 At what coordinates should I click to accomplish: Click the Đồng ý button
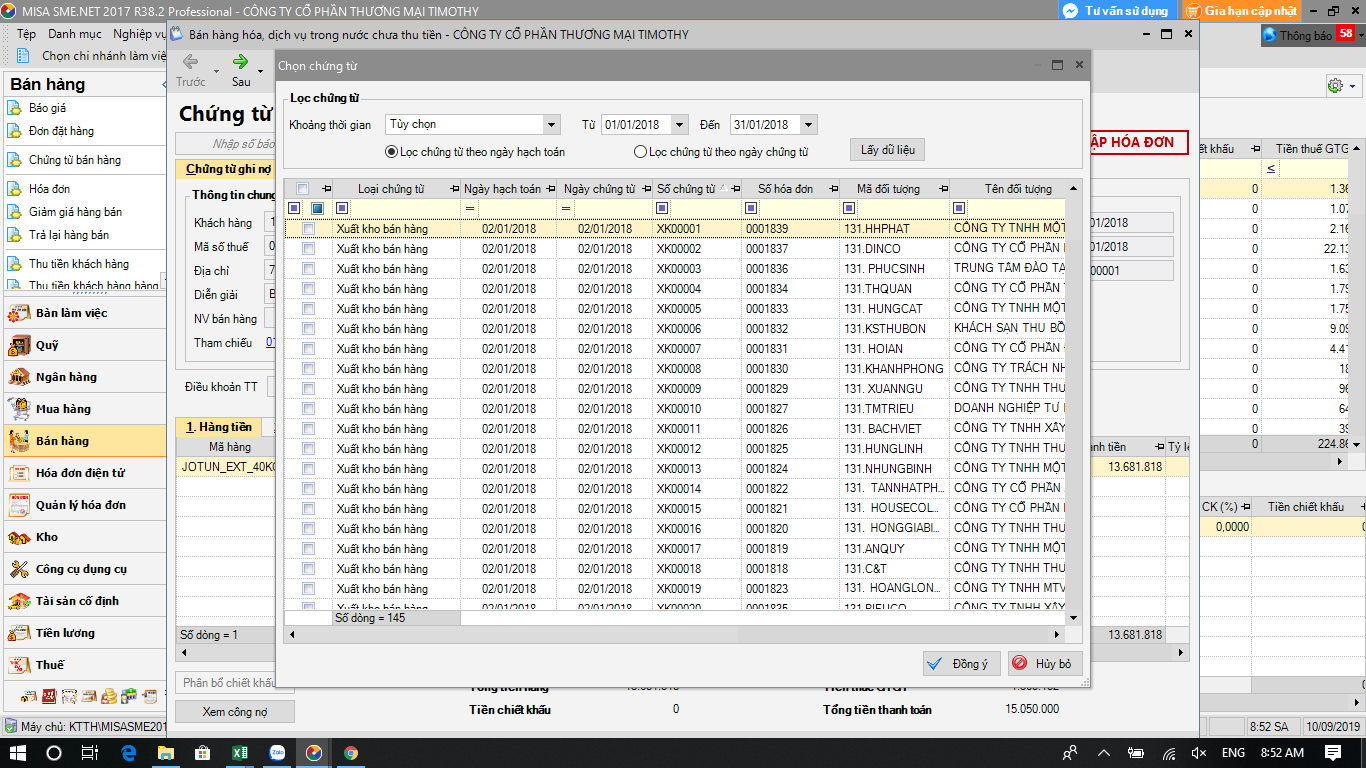(961, 664)
